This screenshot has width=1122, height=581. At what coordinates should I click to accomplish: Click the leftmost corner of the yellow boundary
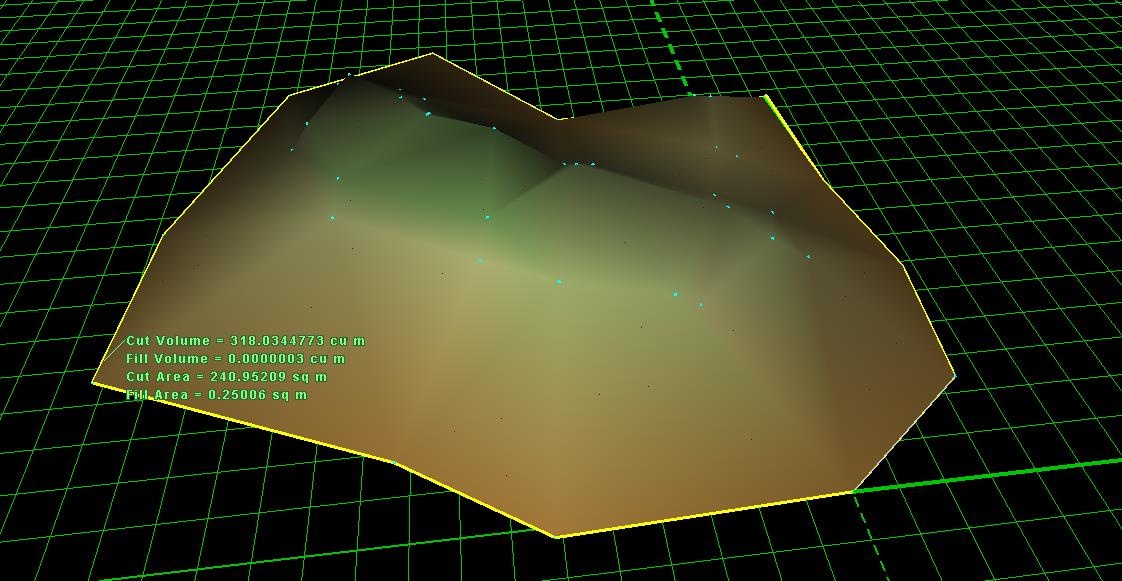pos(93,382)
